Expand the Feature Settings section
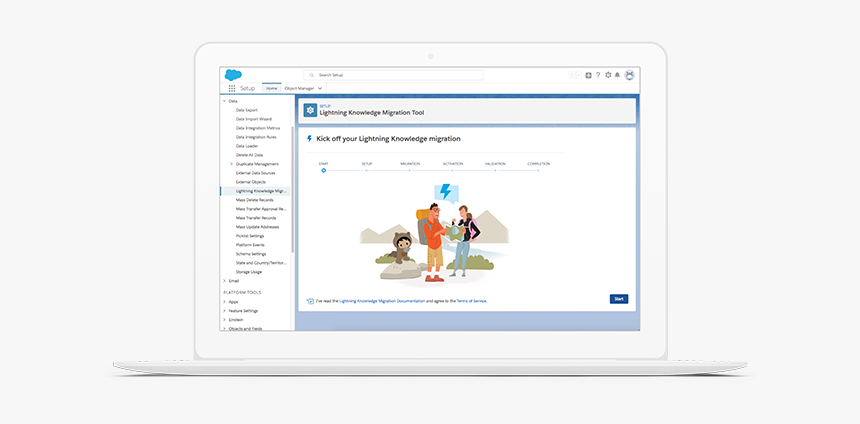This screenshot has width=860, height=424. pos(224,311)
